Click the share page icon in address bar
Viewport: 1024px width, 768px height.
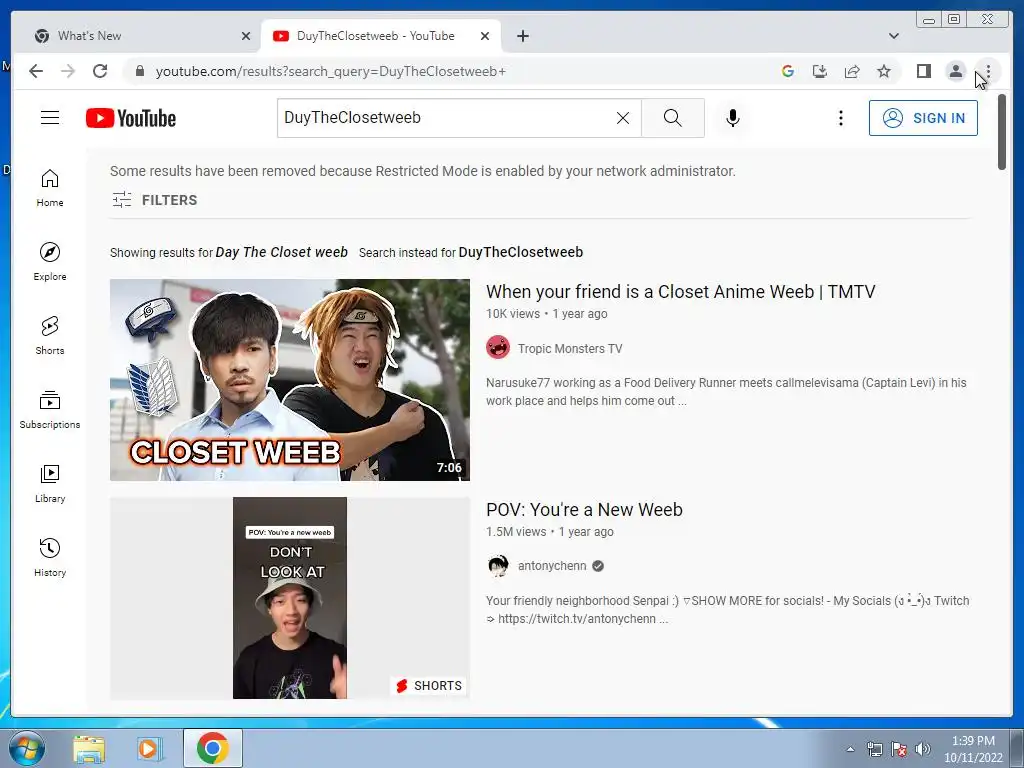point(852,71)
